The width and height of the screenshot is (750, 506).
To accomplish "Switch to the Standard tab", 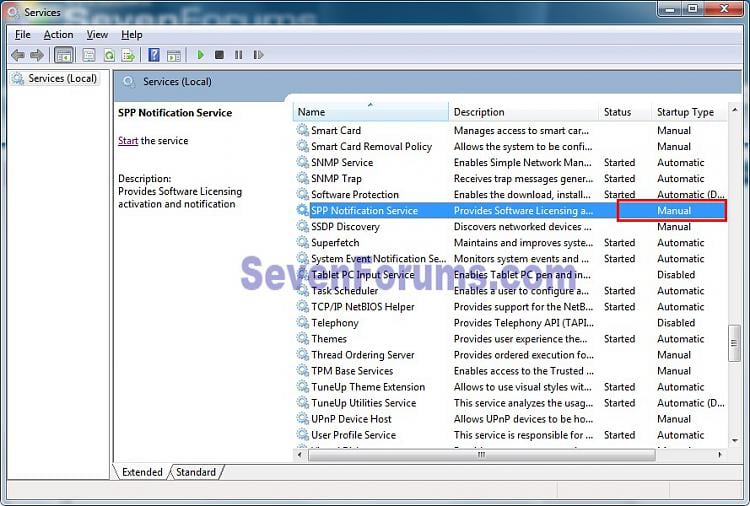I will (196, 472).
